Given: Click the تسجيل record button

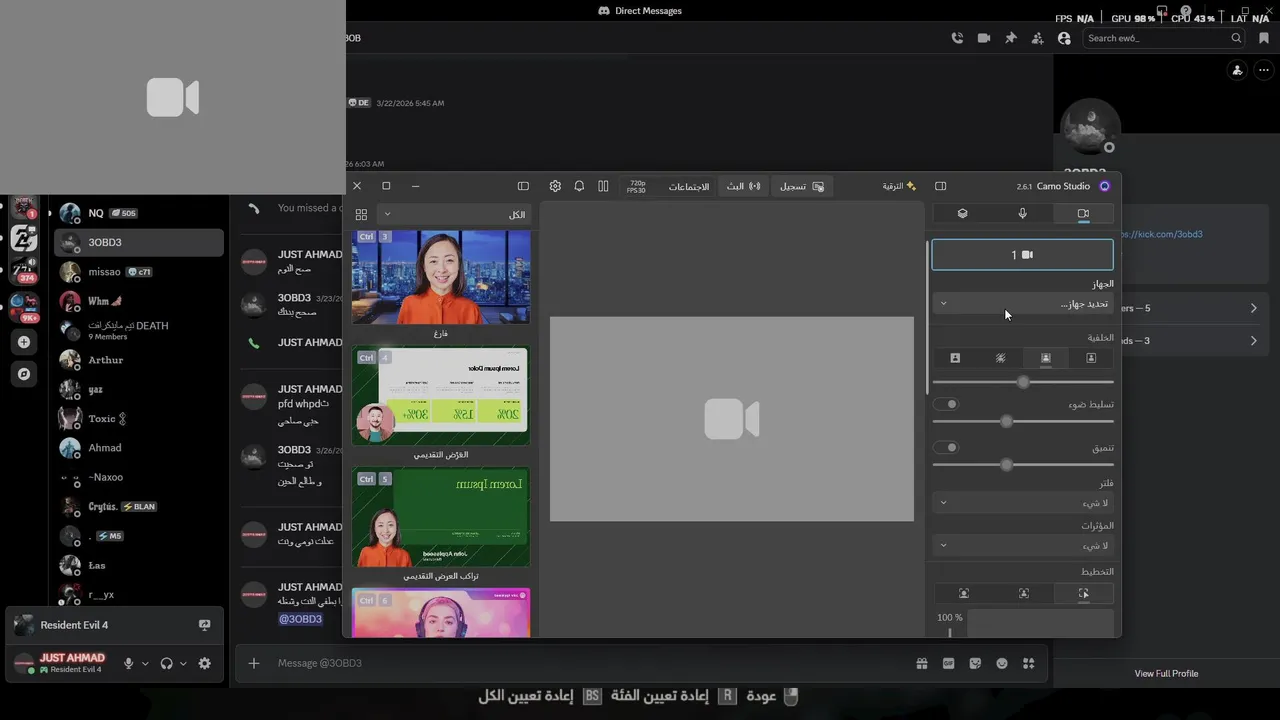Looking at the screenshot, I should click(x=802, y=186).
